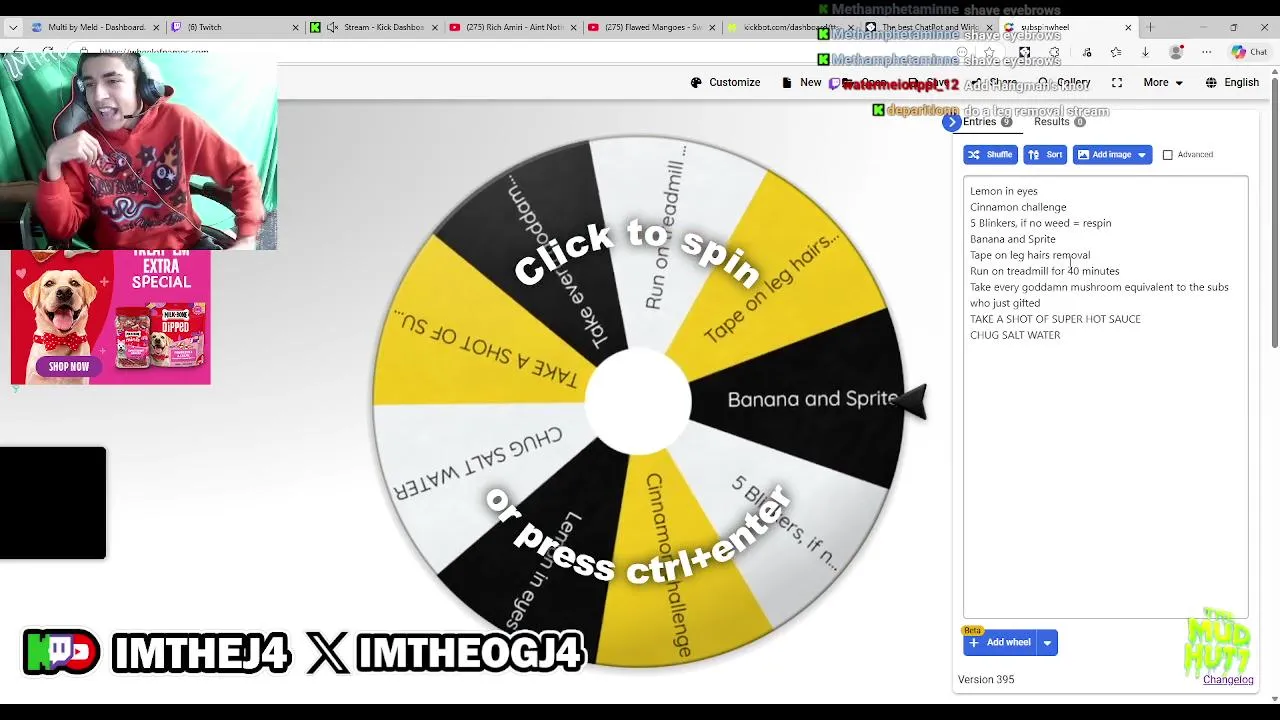Click the 'Banana and Sprite' entry line

[x=1012, y=239]
